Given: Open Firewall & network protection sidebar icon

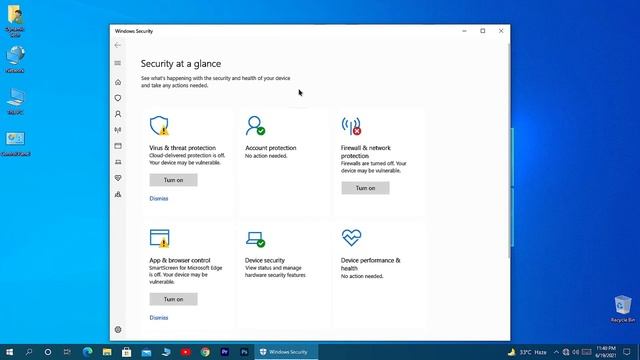Looking at the screenshot, I should (x=118, y=130).
